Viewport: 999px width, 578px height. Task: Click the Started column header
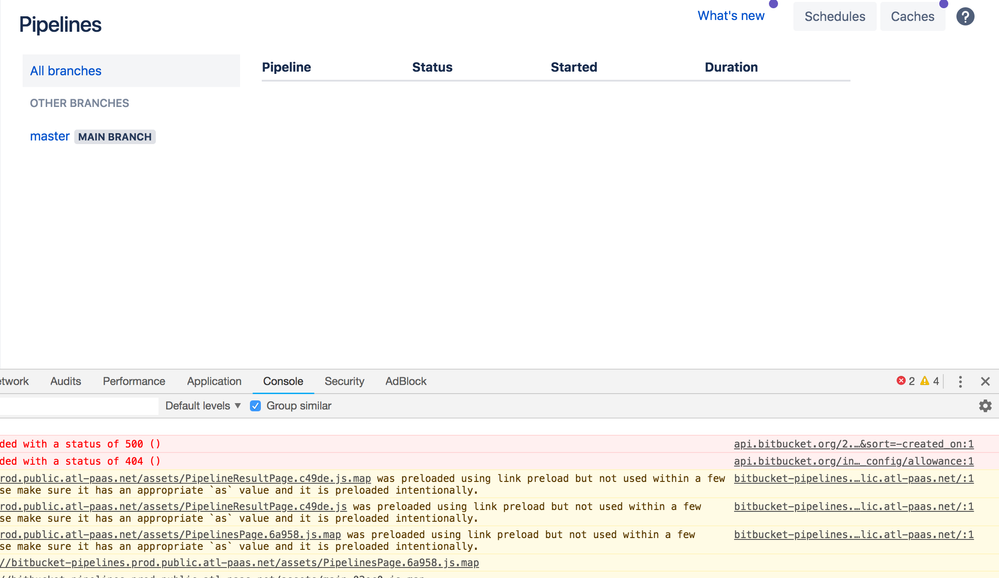[x=573, y=68]
